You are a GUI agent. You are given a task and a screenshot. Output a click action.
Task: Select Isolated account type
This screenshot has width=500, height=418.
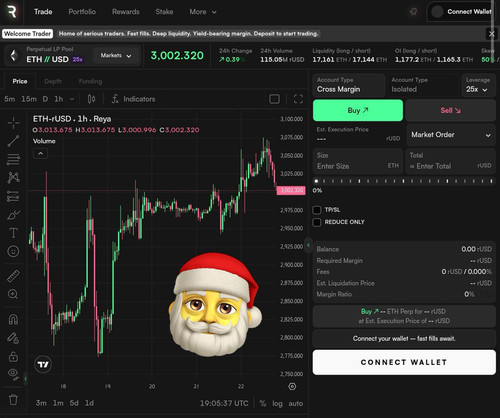tap(423, 85)
